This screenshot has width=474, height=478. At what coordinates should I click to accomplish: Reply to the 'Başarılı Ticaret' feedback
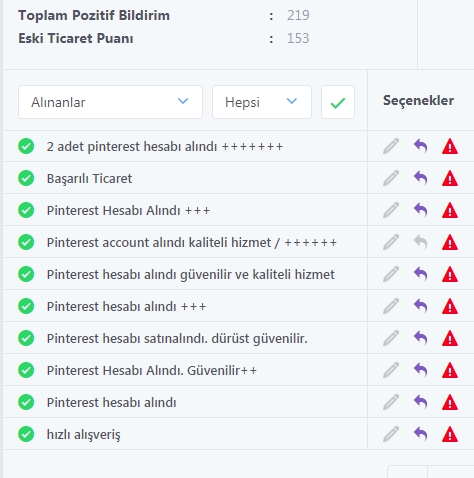(421, 178)
